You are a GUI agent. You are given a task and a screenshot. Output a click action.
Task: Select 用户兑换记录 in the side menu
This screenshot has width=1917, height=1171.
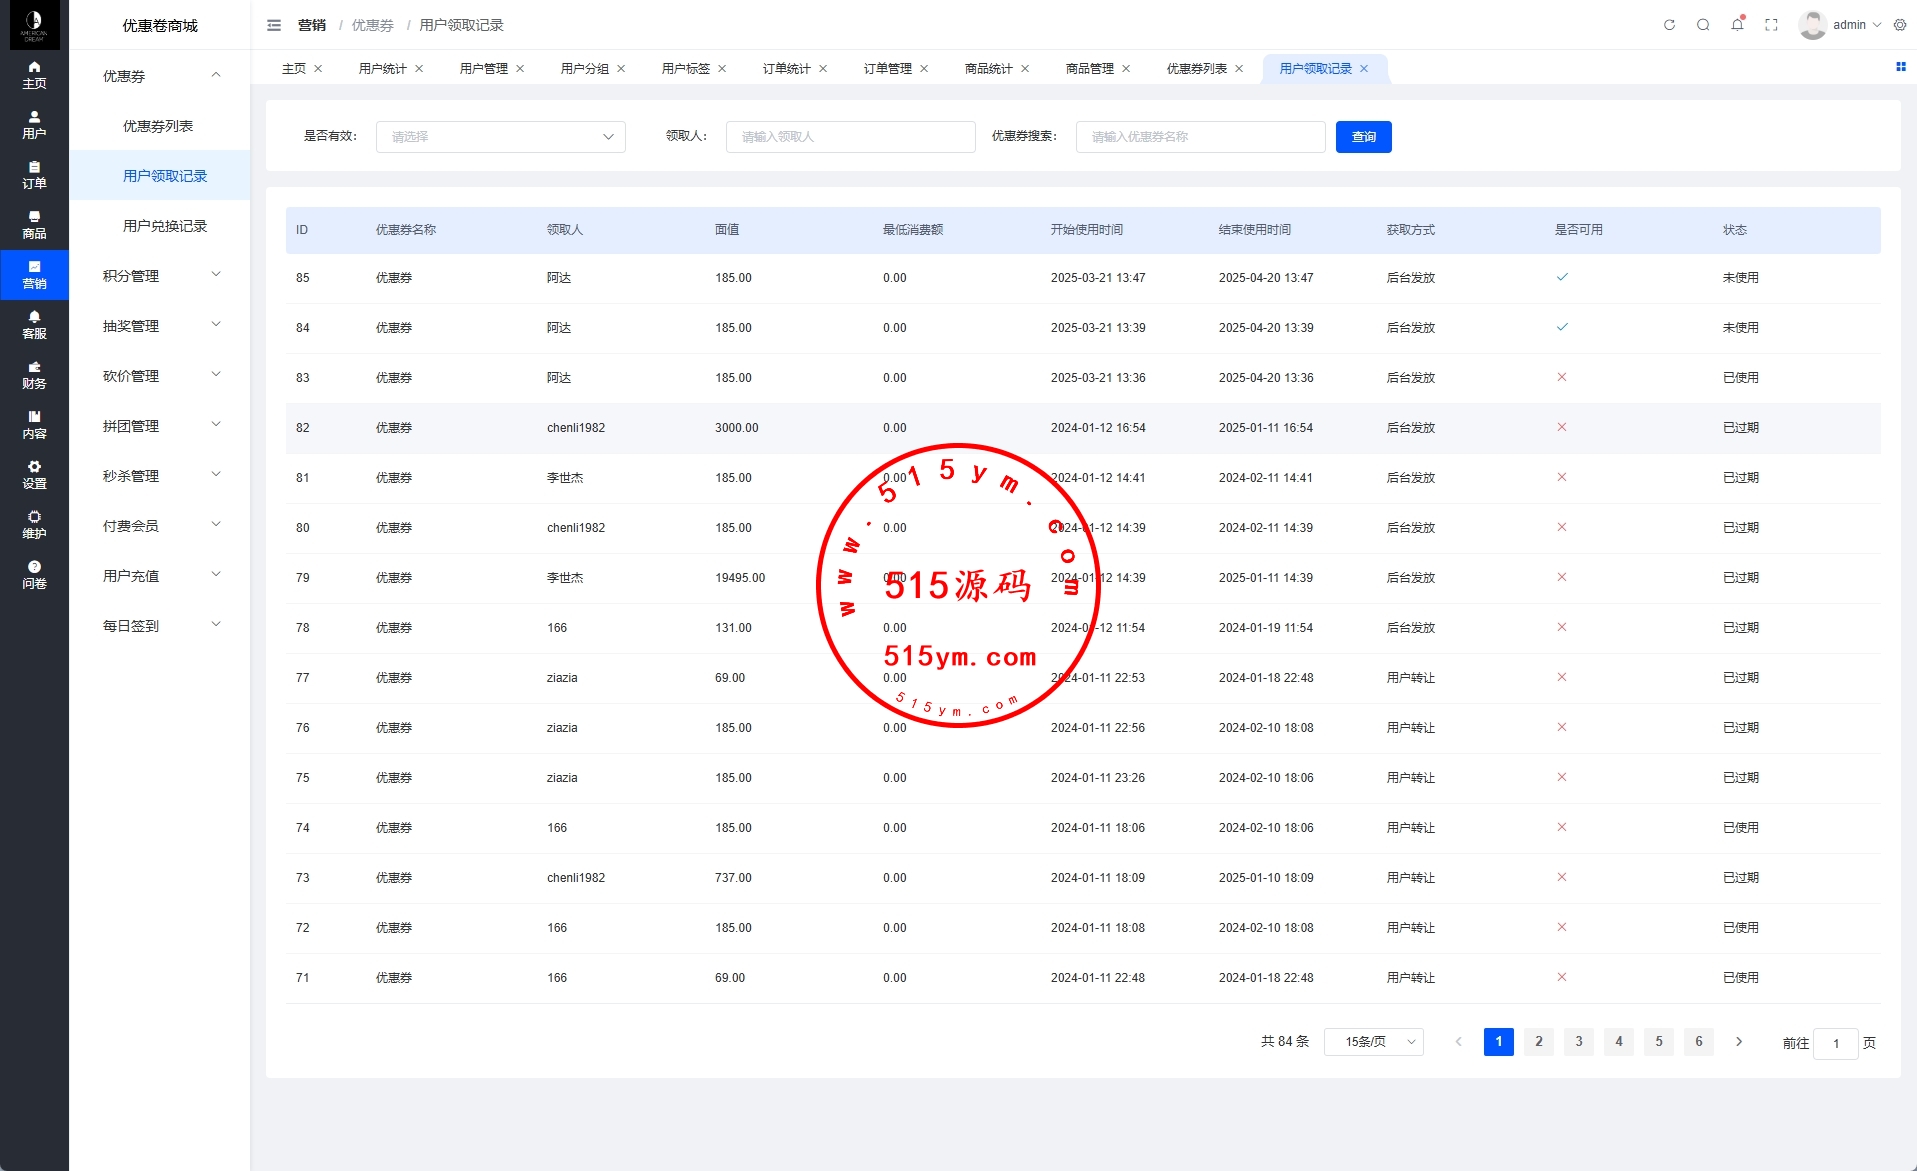point(165,226)
